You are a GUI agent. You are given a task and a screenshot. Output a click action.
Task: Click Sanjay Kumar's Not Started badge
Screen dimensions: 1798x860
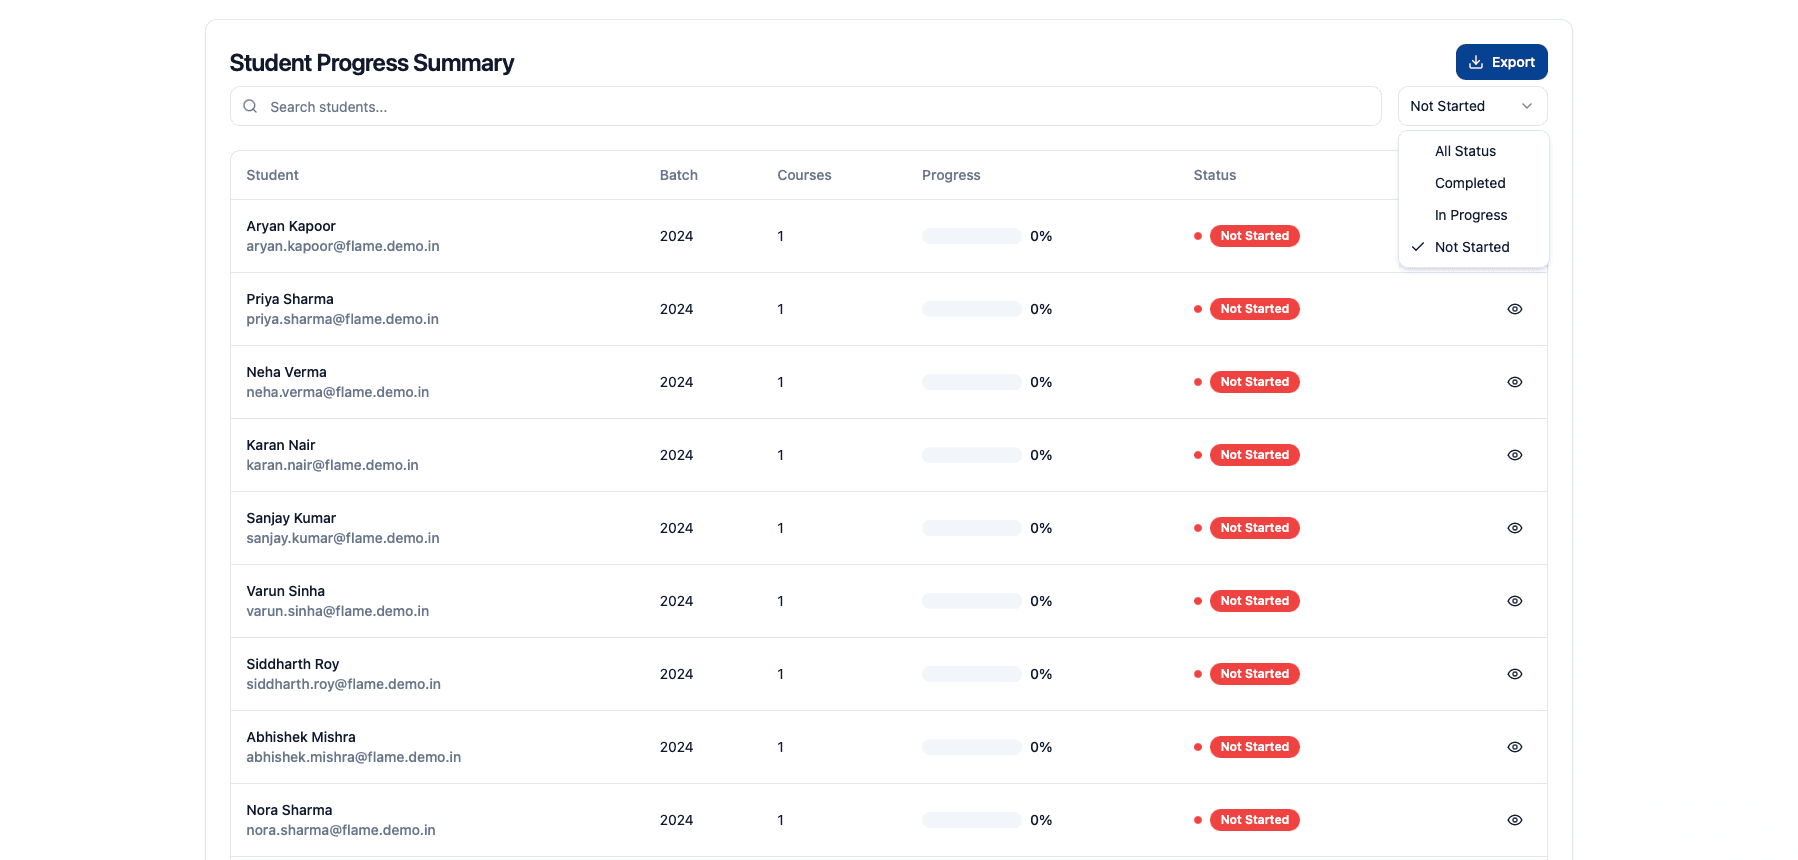click(x=1254, y=528)
